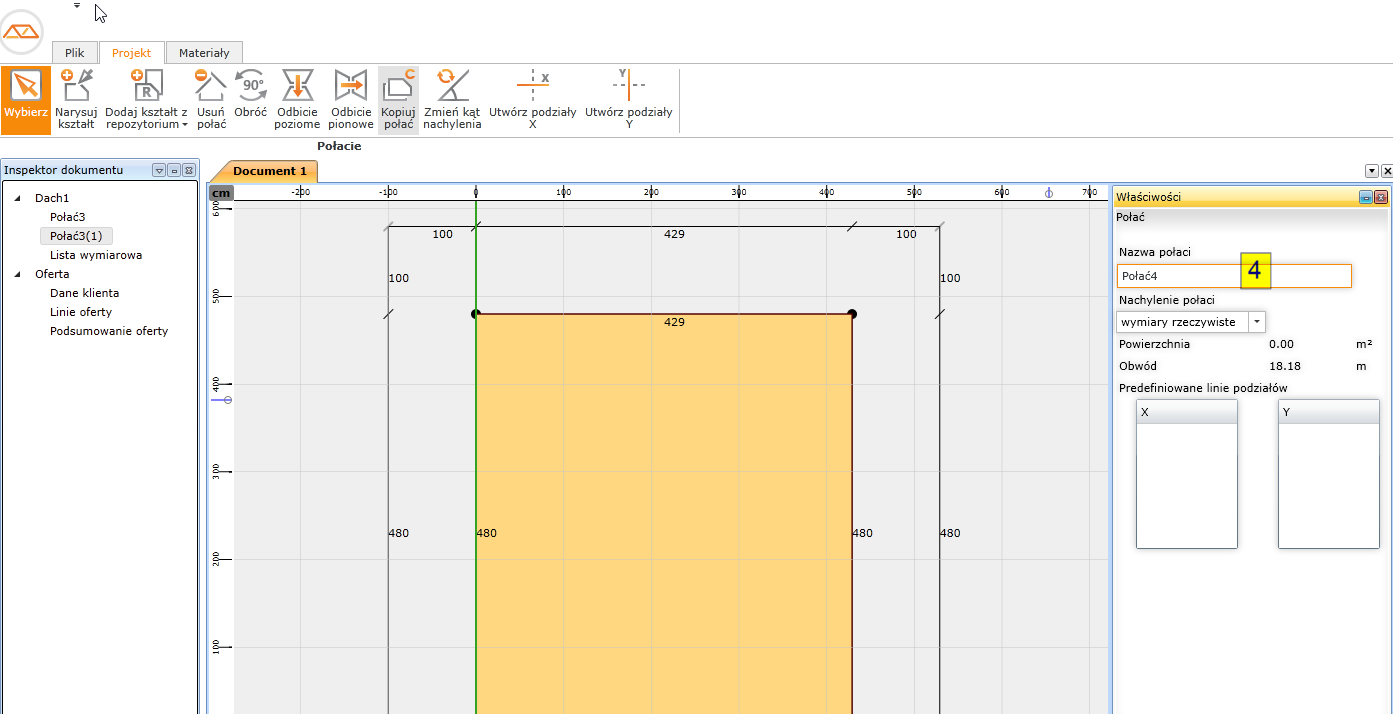The height and width of the screenshot is (714, 1393).
Task: Apply Odbicie poziome horizontal flip
Action: (297, 100)
